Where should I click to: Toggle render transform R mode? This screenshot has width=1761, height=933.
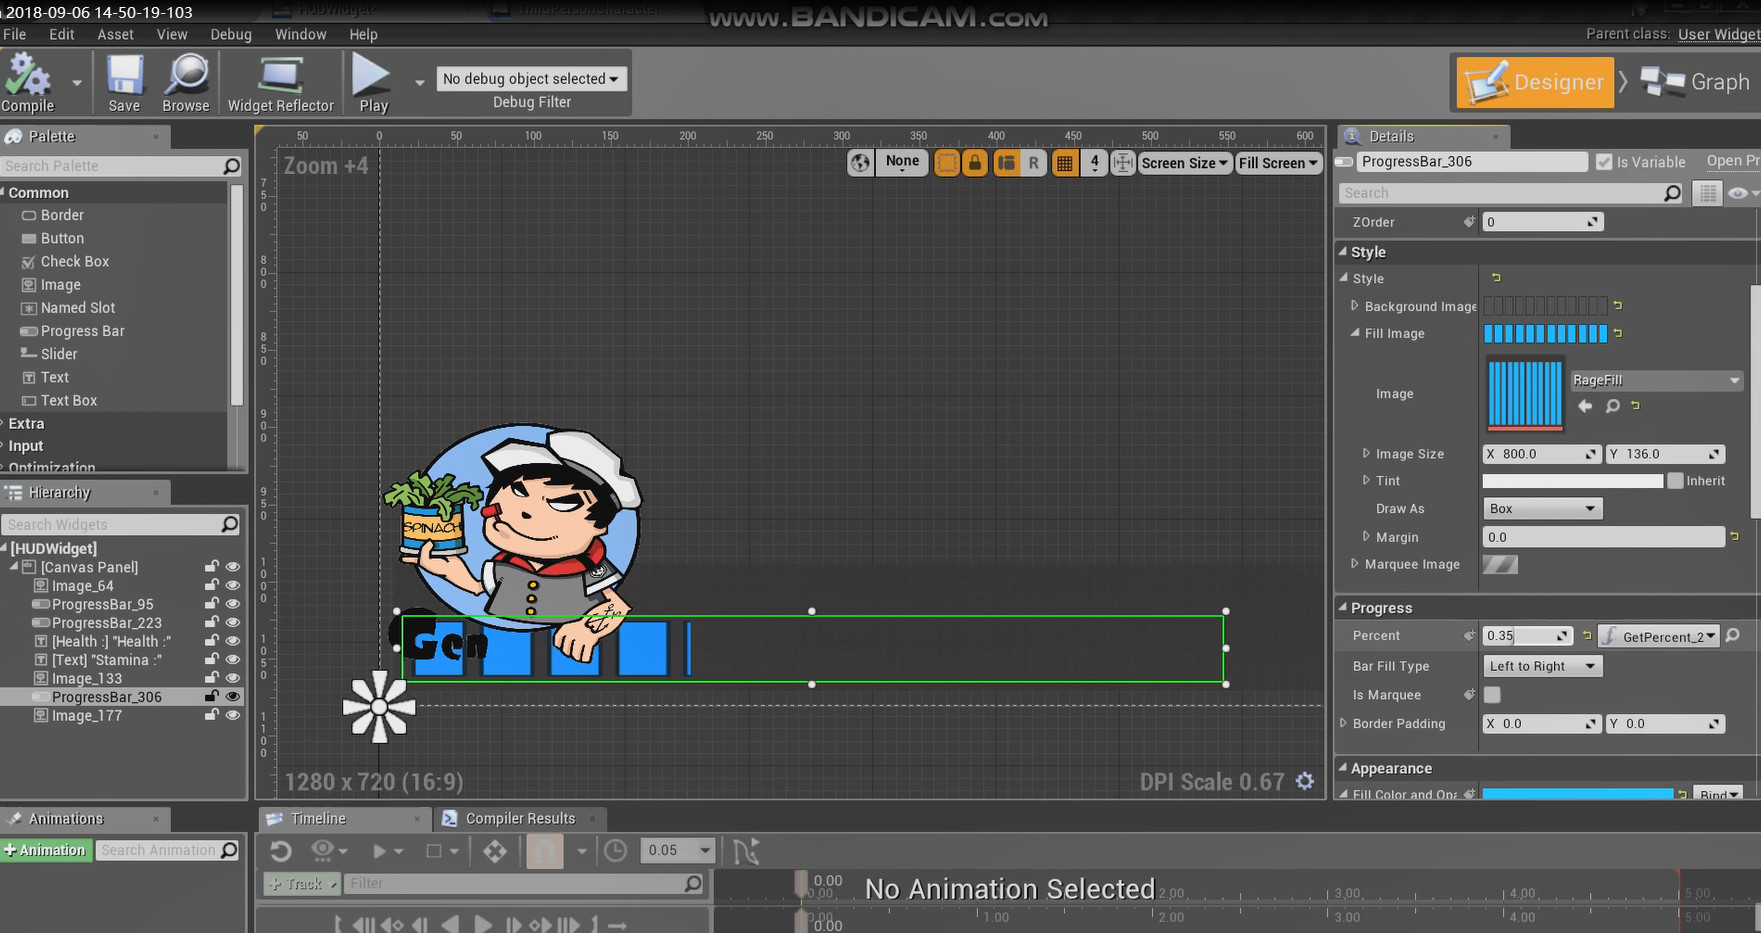1033,162
